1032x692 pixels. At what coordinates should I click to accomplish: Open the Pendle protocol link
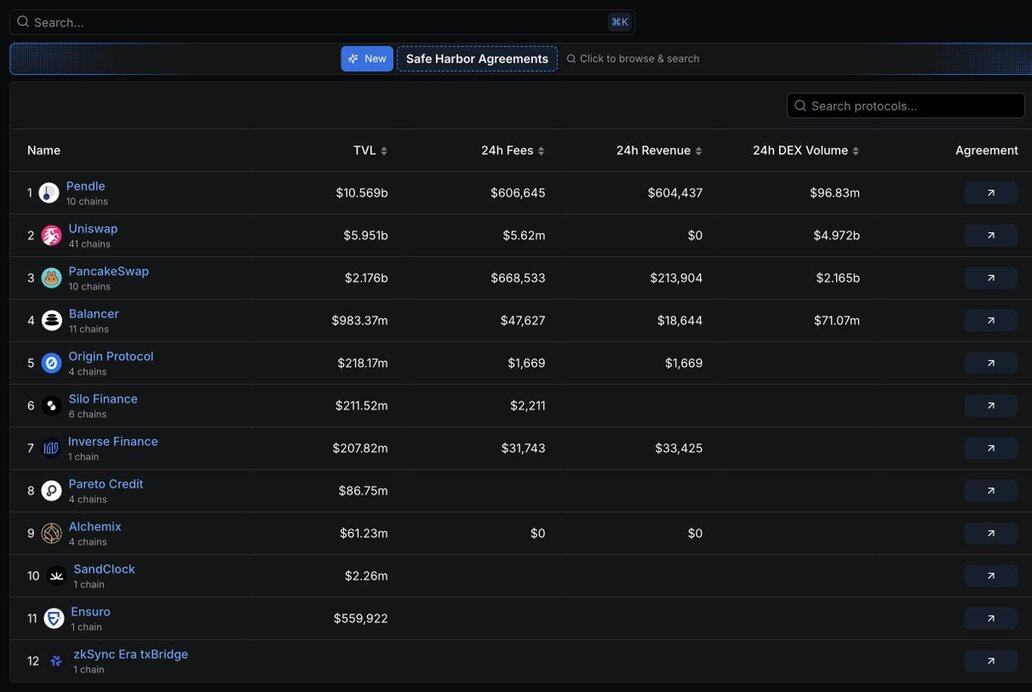click(86, 186)
